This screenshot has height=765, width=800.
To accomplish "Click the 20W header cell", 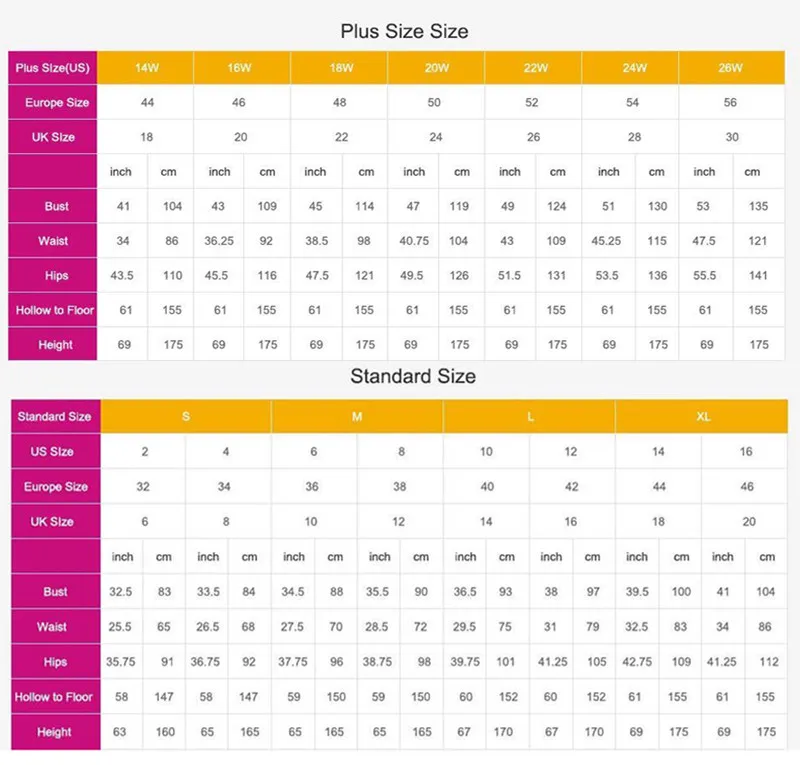I will (436, 68).
